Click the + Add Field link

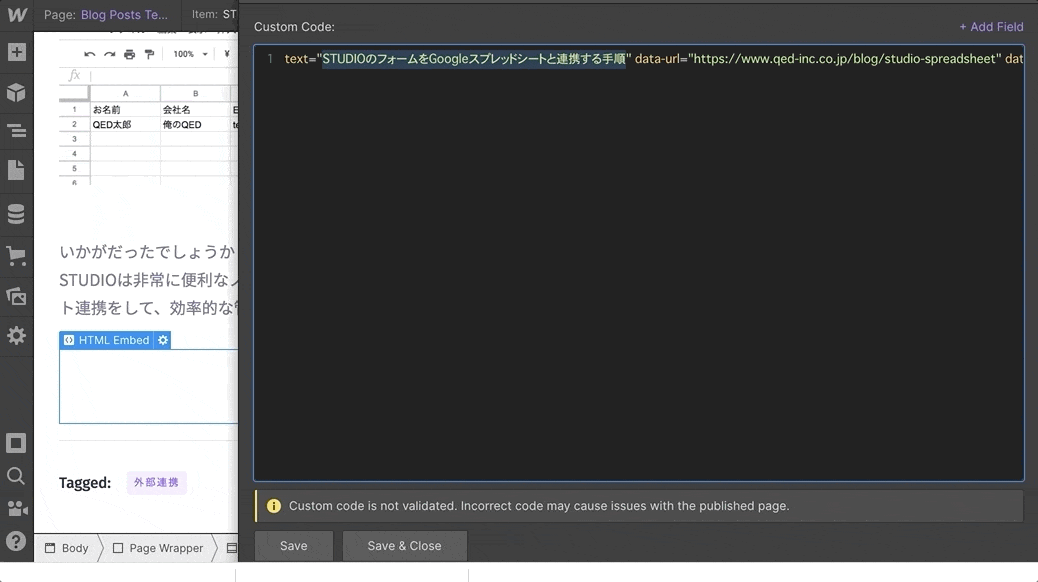click(991, 27)
